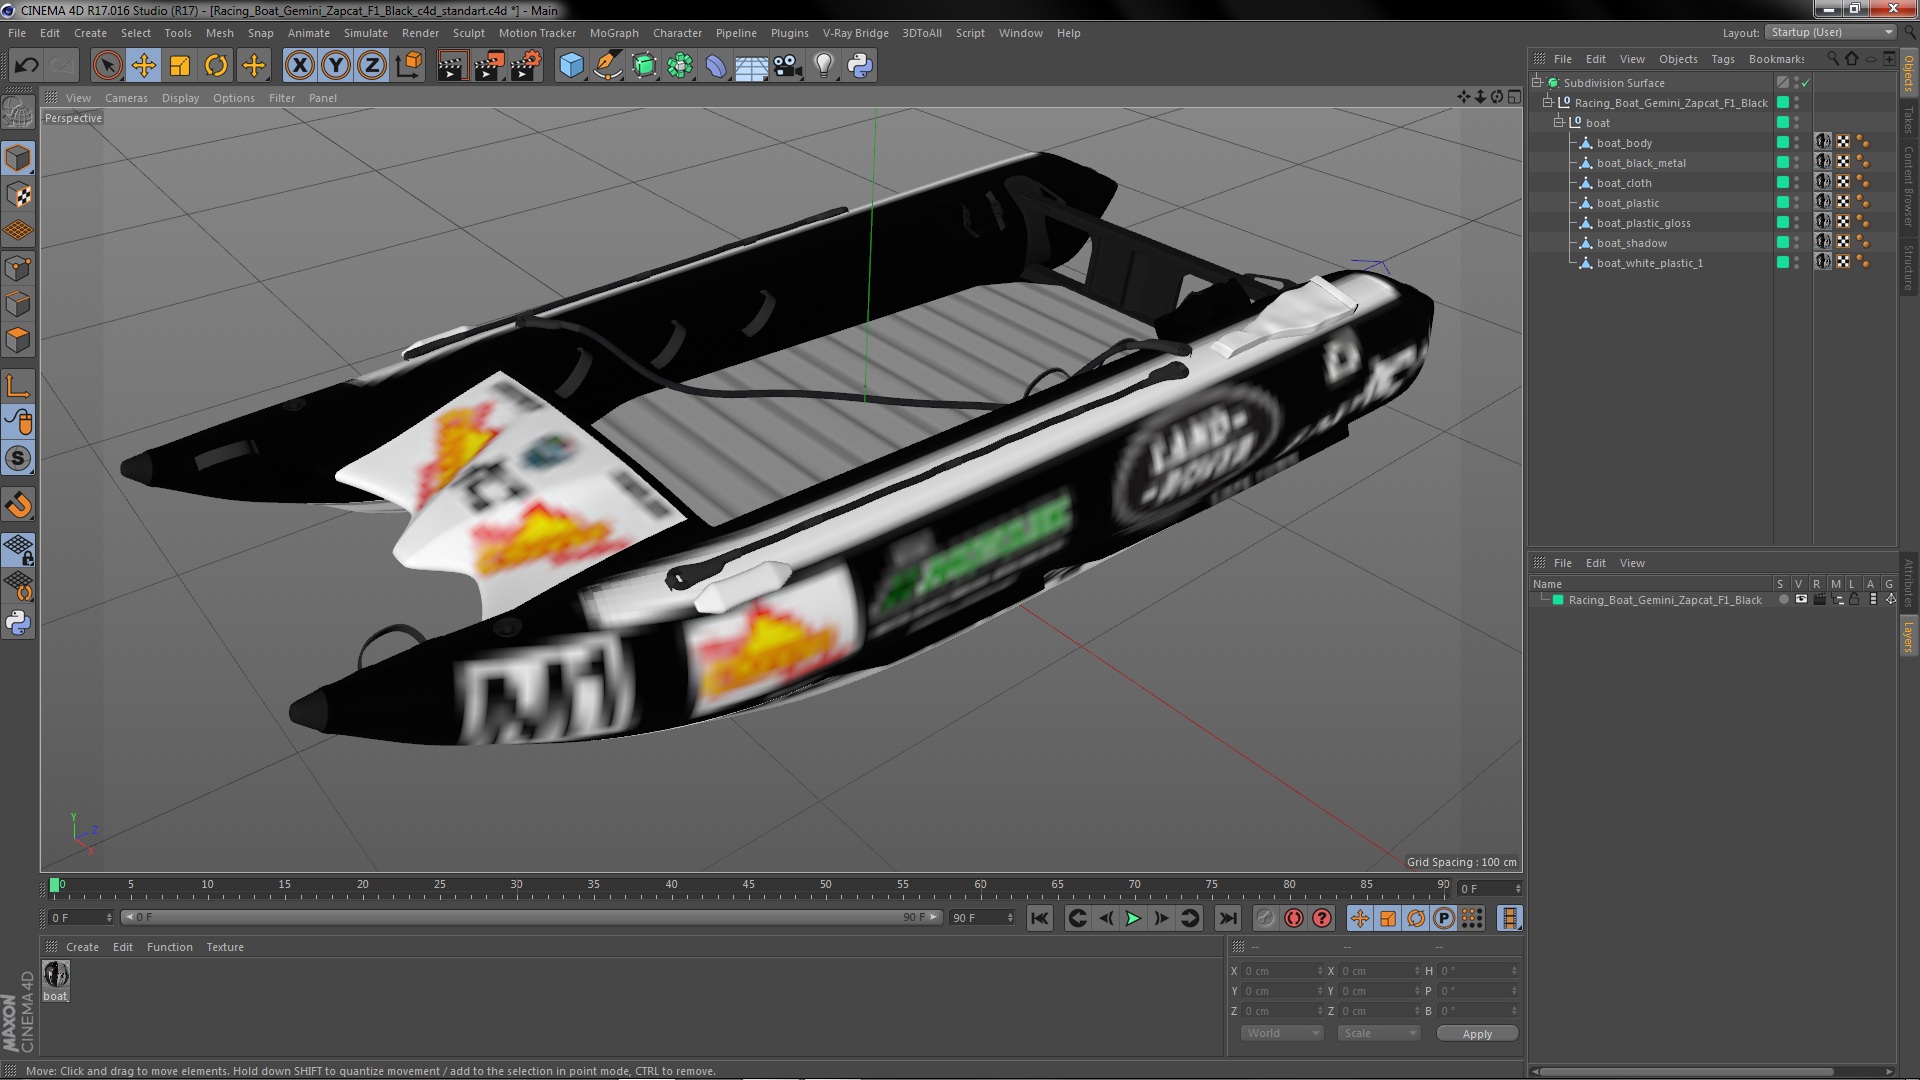1920x1080 pixels.
Task: Open the Object Manager Tags menu
Action: [x=1722, y=59]
